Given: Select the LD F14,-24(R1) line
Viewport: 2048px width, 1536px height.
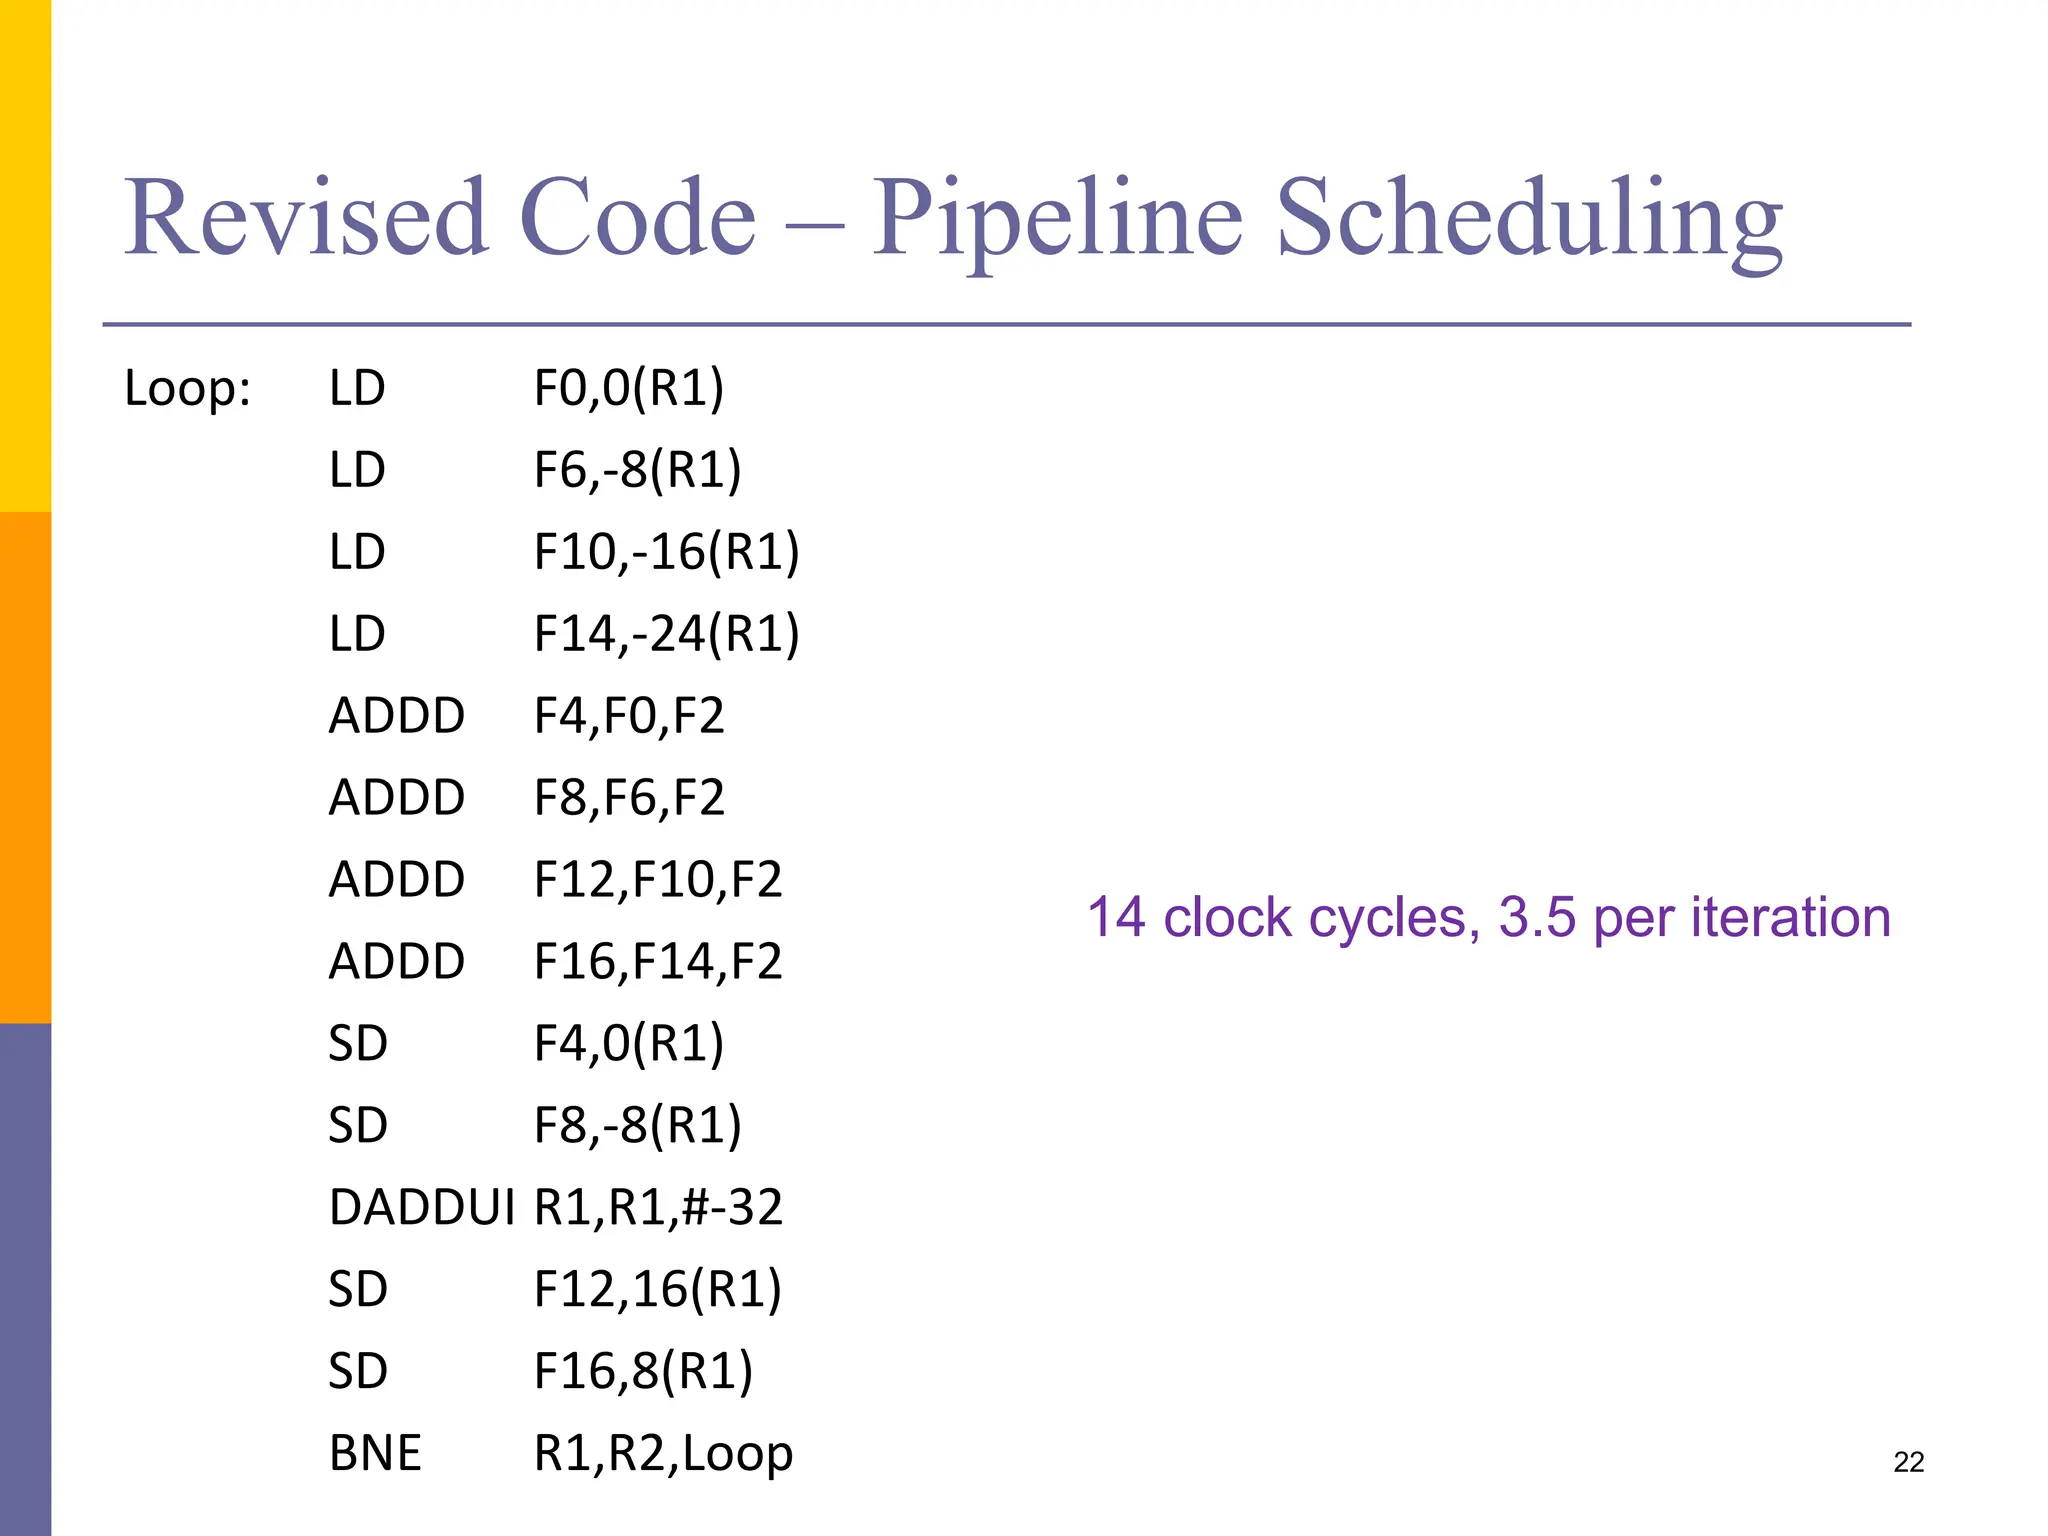Looking at the screenshot, I should pyautogui.click(x=565, y=635).
